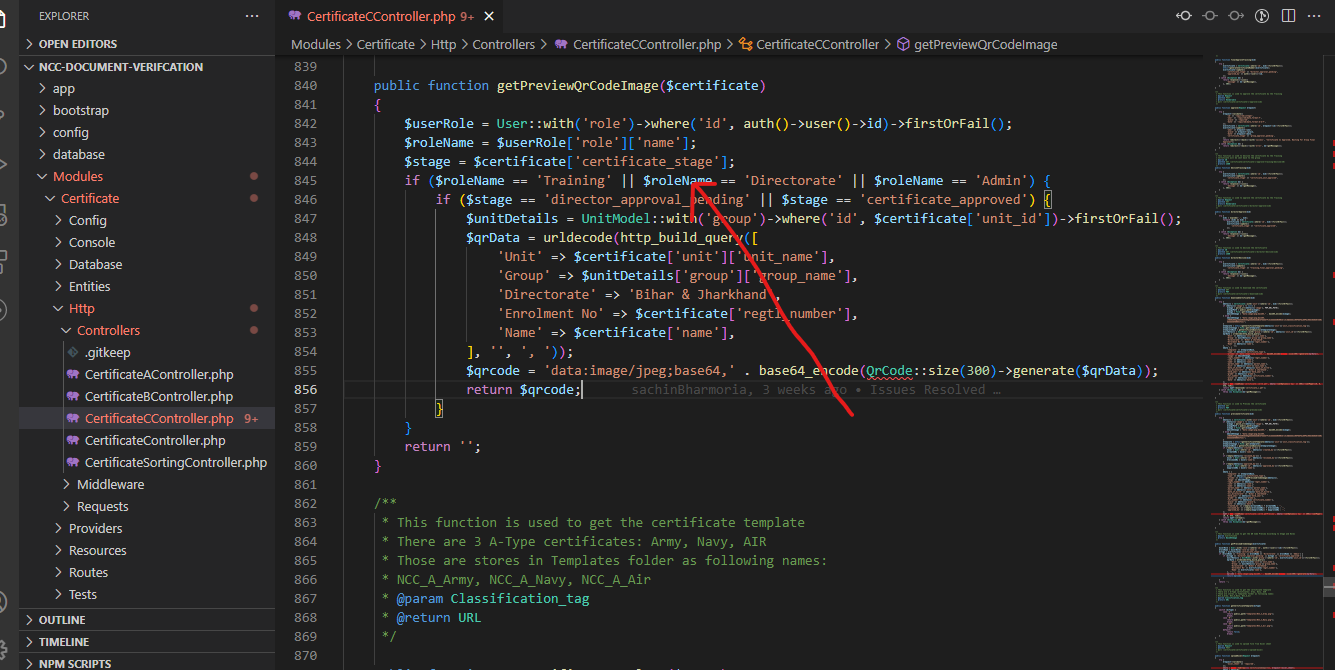
Task: Expand the Middleware folder chevron
Action: [x=67, y=485]
